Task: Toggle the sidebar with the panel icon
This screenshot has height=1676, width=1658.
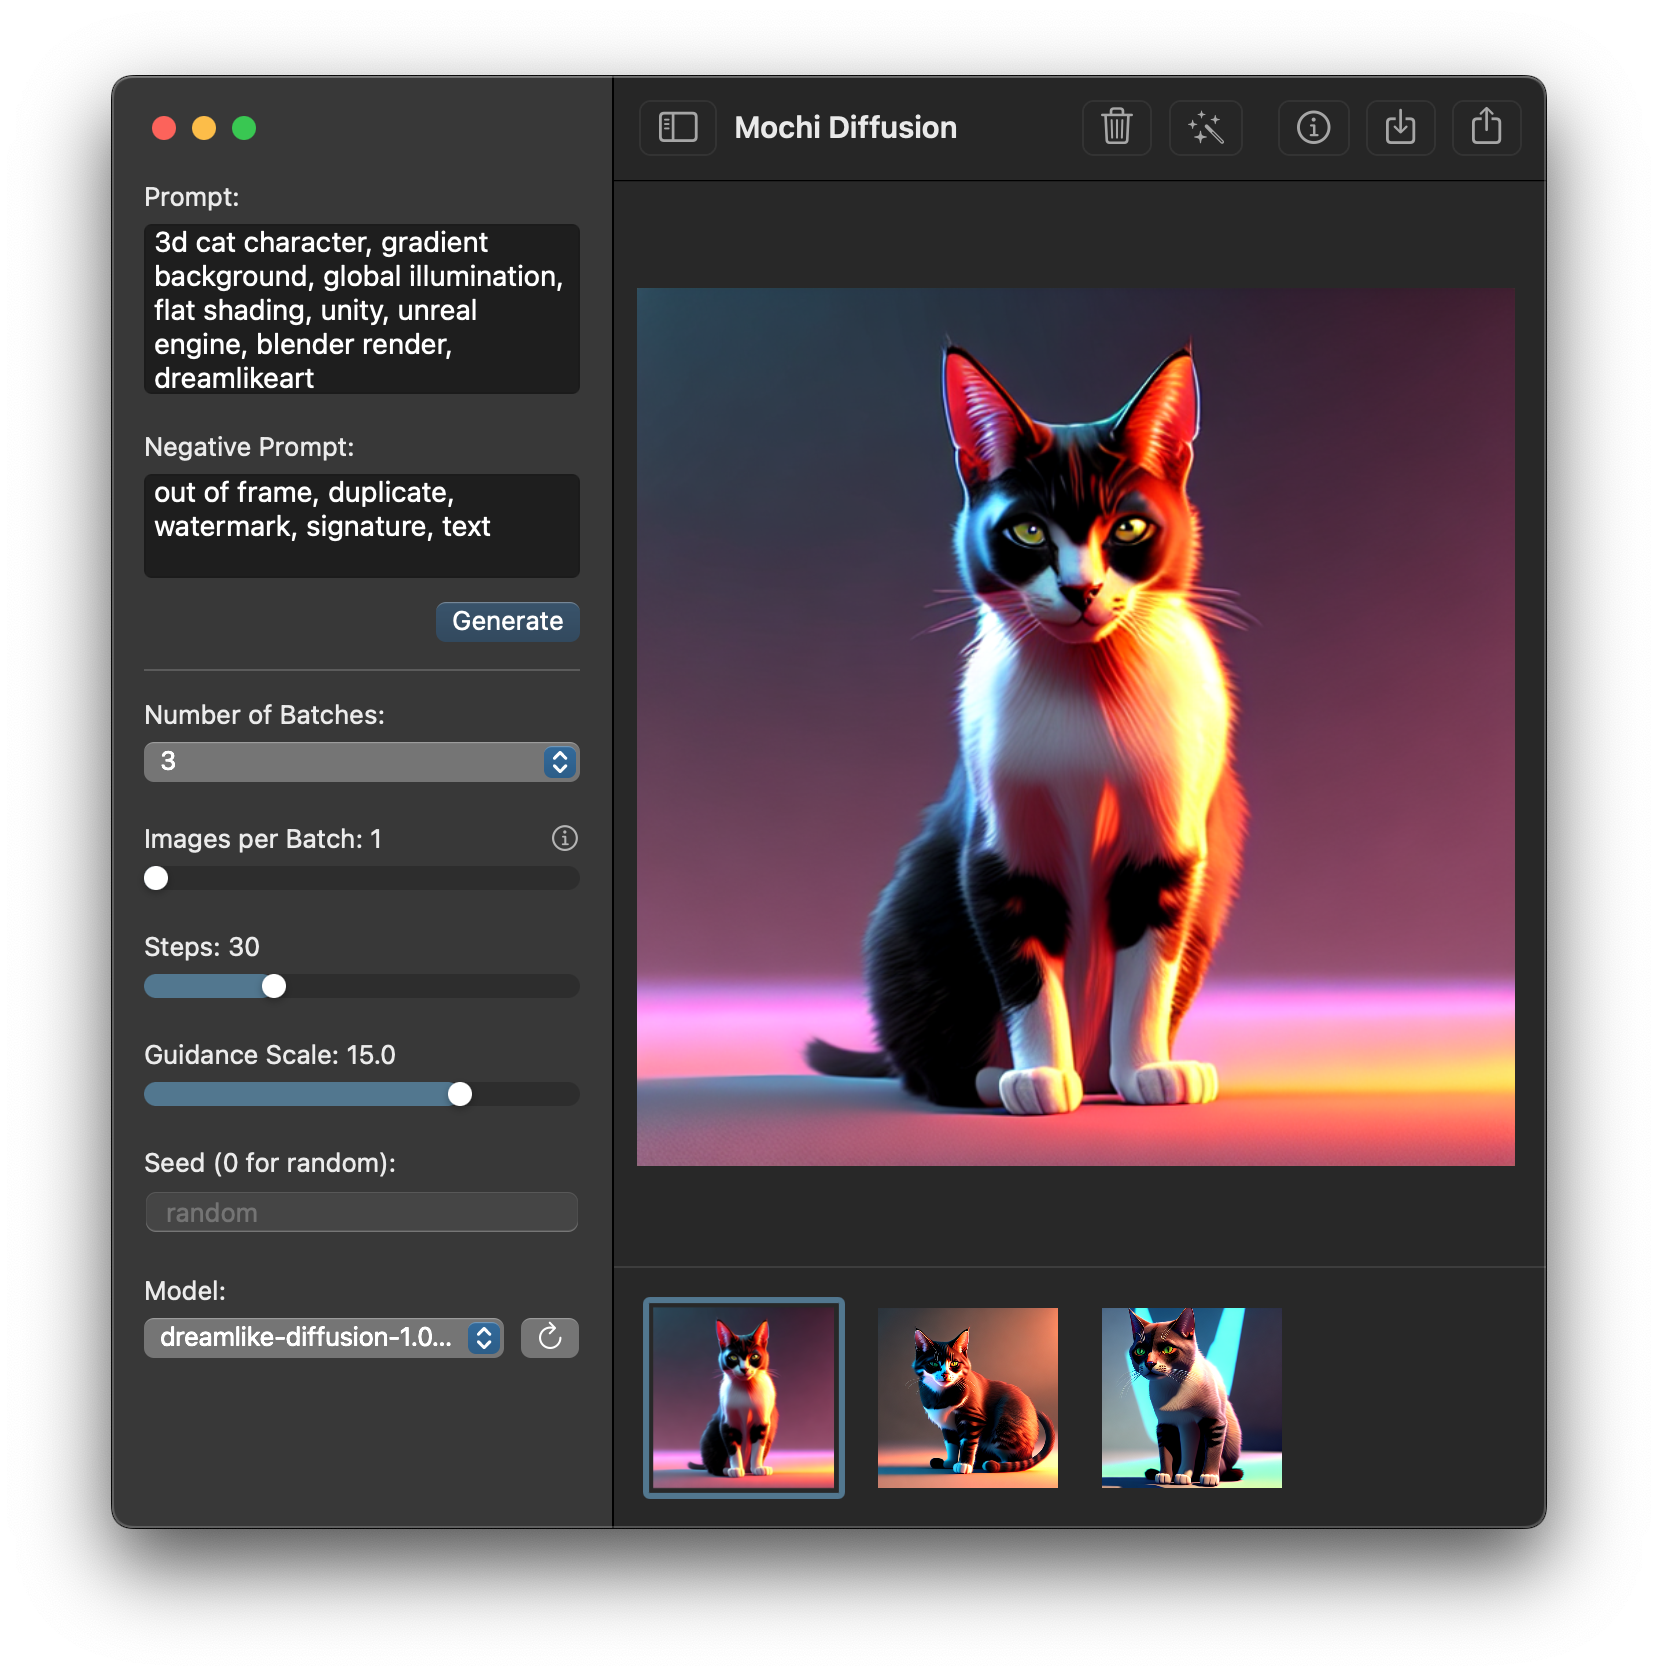Action: (678, 128)
